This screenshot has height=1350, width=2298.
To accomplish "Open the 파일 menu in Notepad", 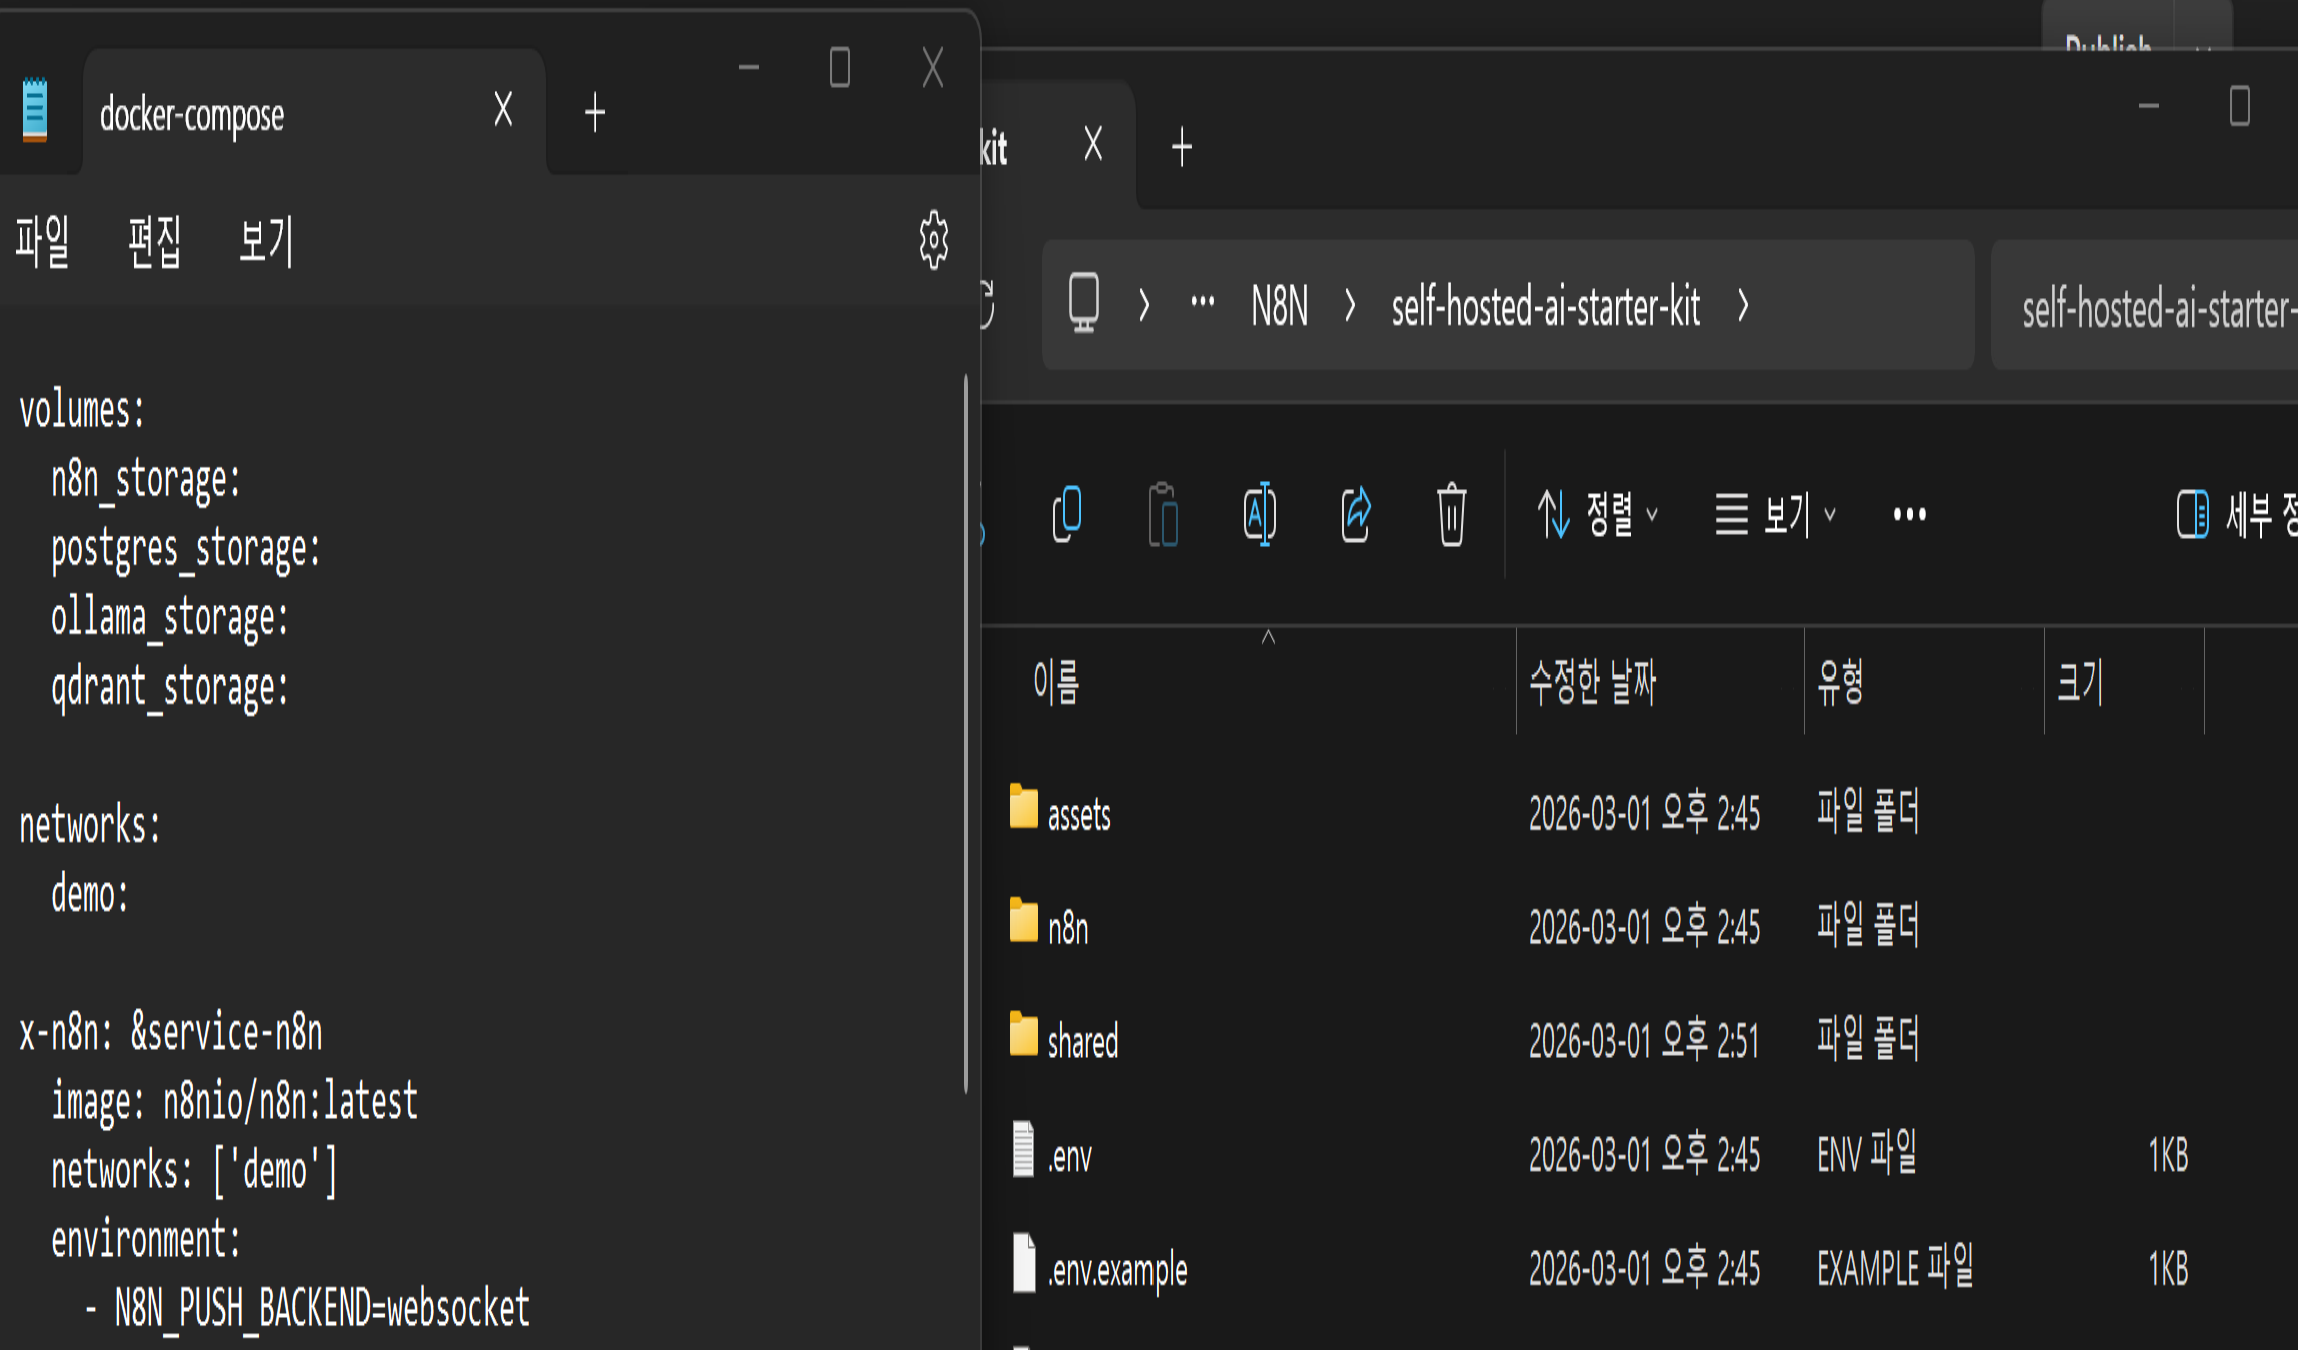I will click(42, 241).
